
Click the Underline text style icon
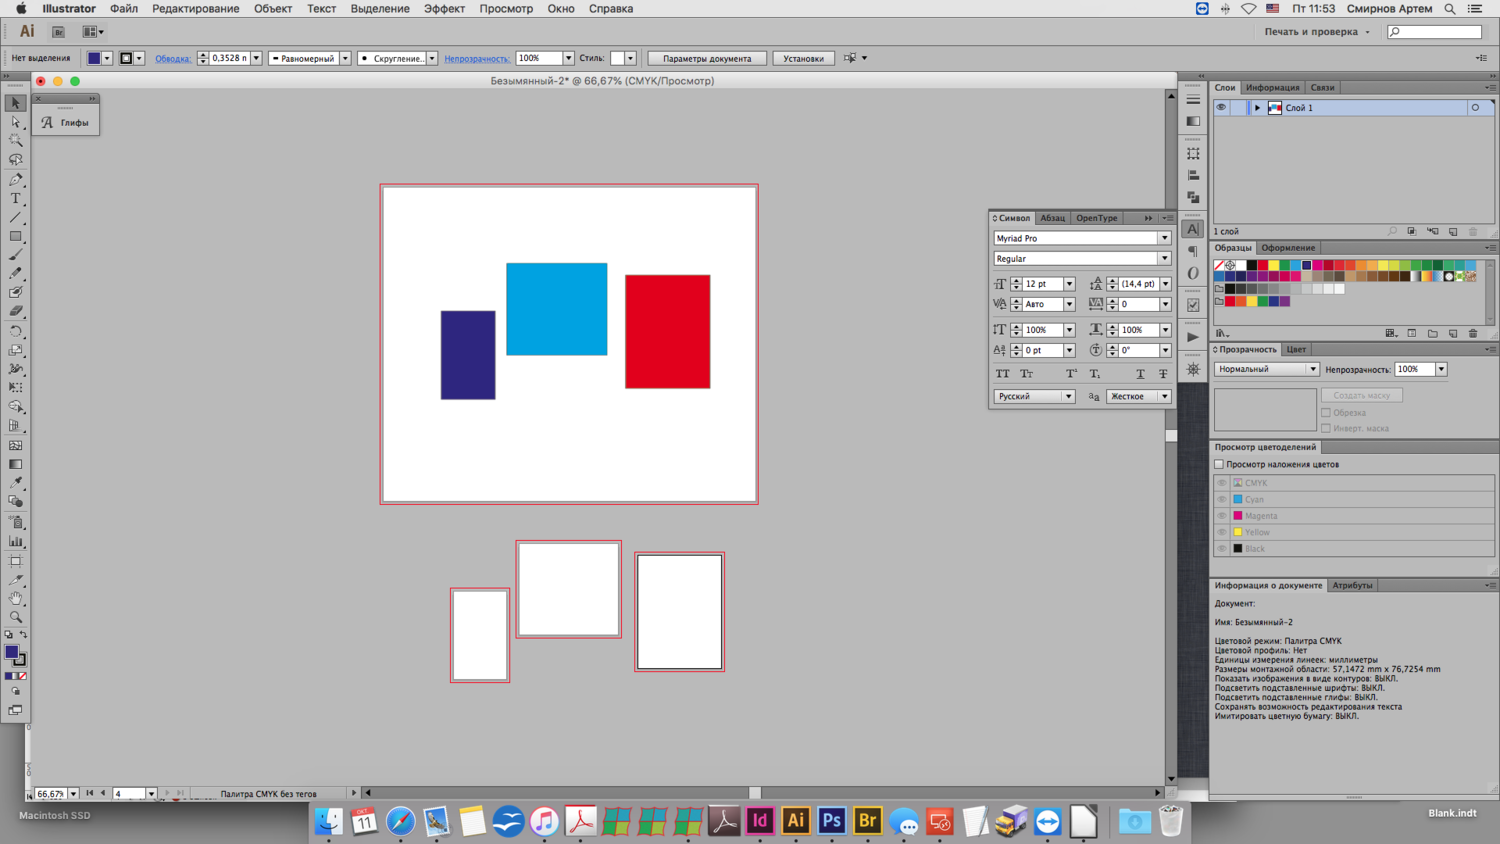click(1140, 374)
